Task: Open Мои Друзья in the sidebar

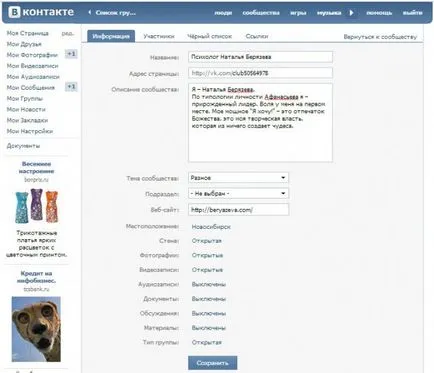Action: point(24,44)
